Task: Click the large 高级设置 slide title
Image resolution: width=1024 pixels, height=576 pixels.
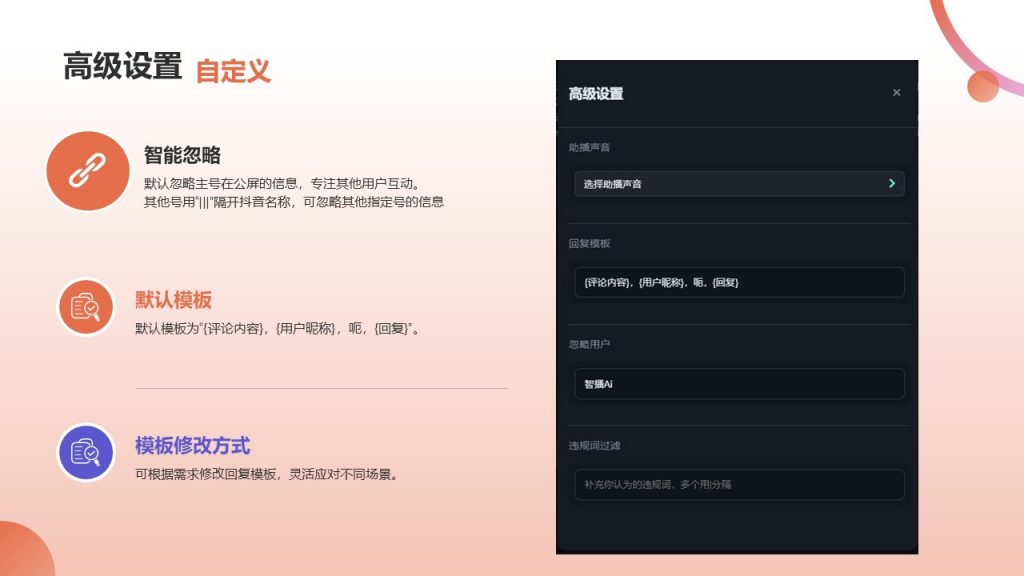Action: 122,67
